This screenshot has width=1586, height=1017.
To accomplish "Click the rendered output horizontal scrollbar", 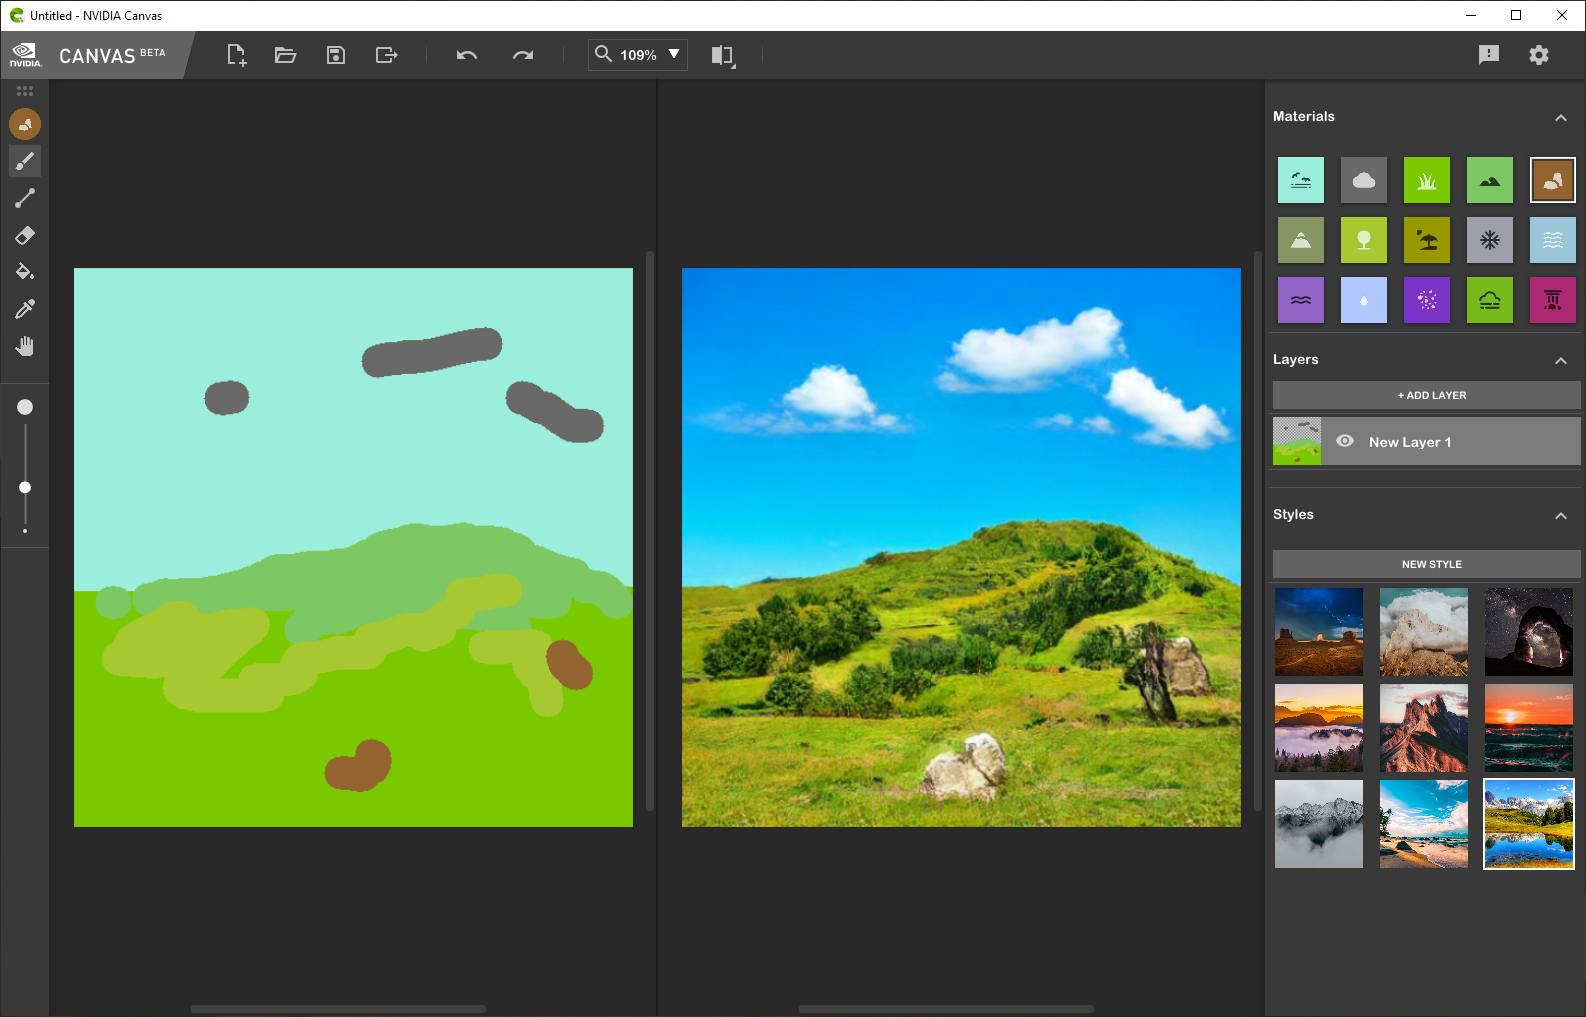I will click(946, 1009).
